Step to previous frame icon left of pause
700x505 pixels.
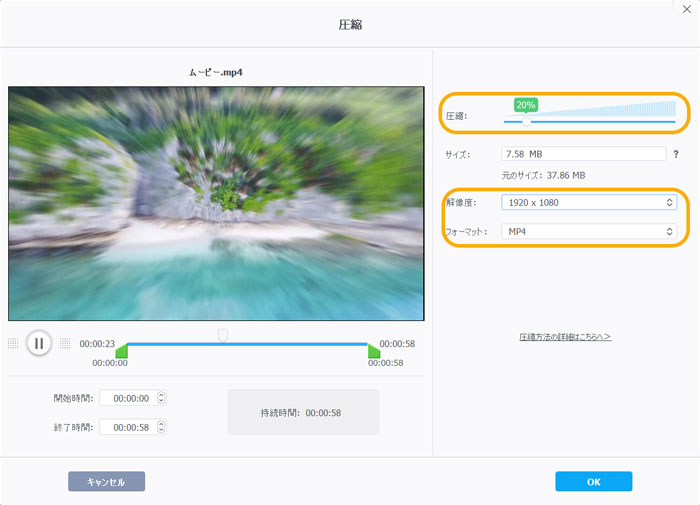pyautogui.click(x=13, y=343)
